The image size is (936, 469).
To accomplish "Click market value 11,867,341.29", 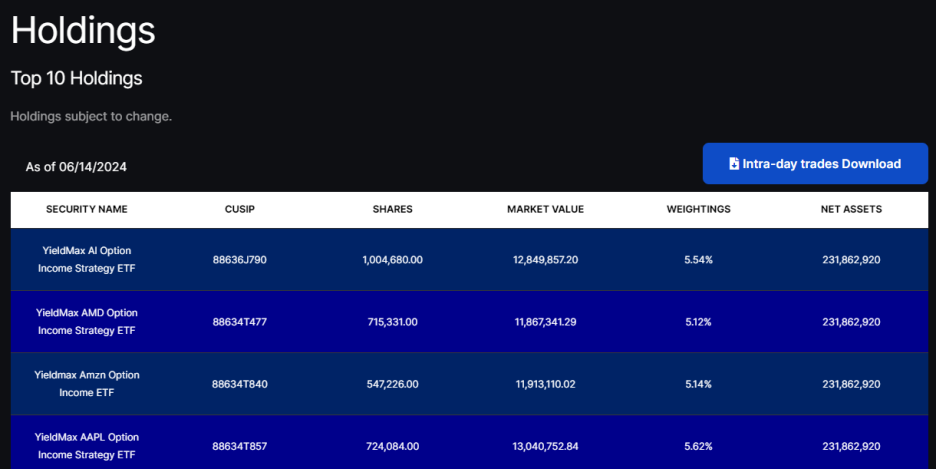I will 546,322.
